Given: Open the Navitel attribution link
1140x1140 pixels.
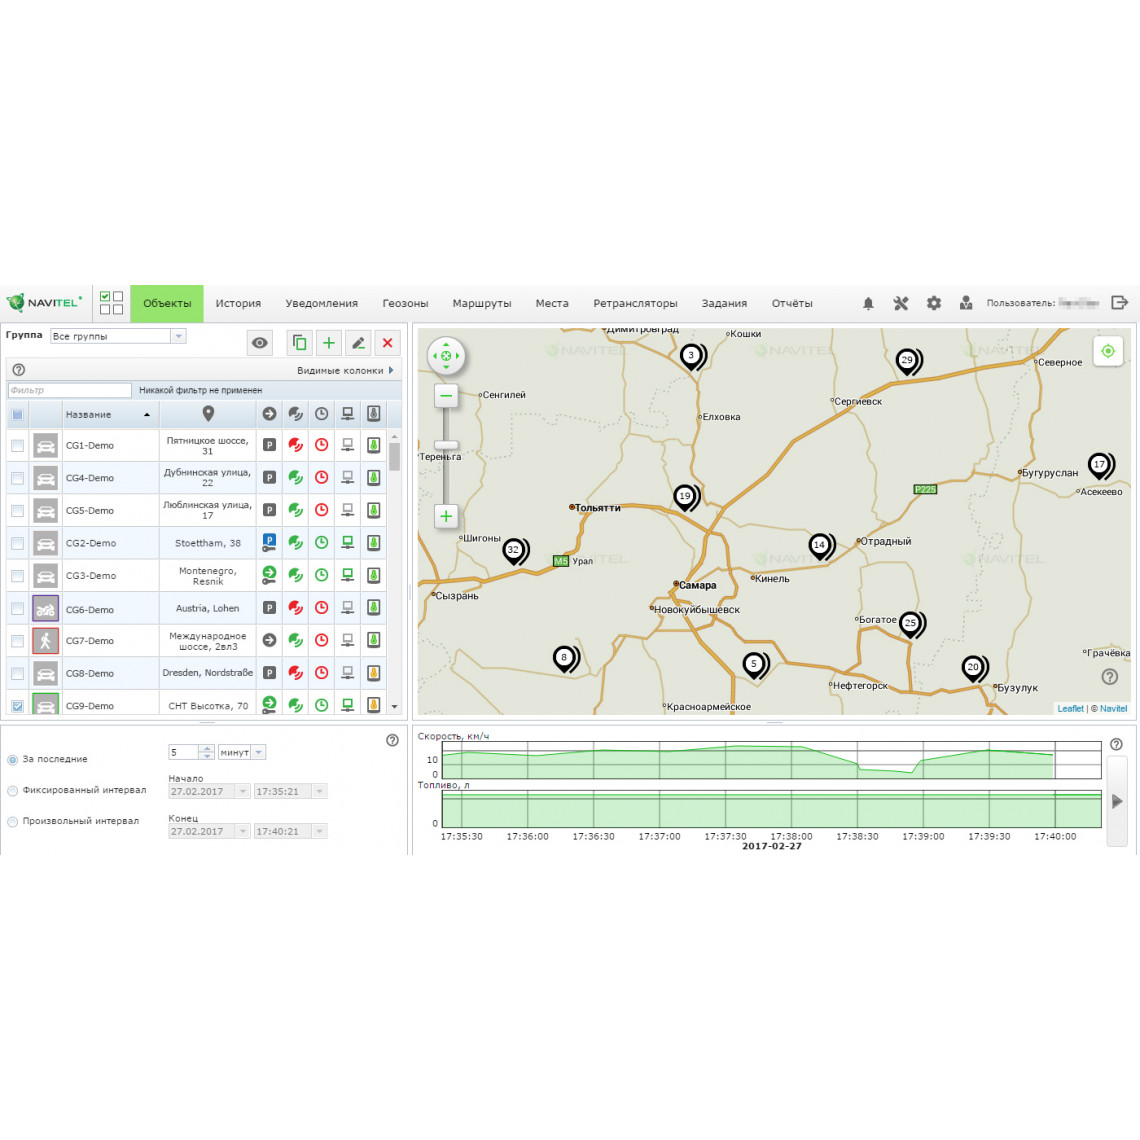Looking at the screenshot, I should tap(1113, 708).
